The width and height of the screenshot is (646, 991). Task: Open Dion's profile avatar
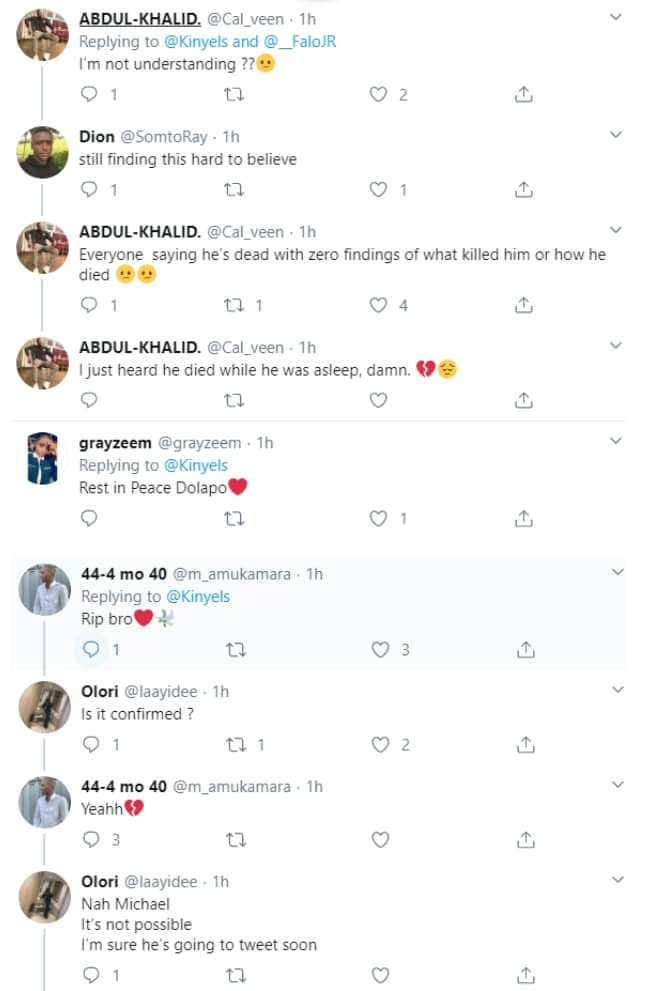coord(42,152)
